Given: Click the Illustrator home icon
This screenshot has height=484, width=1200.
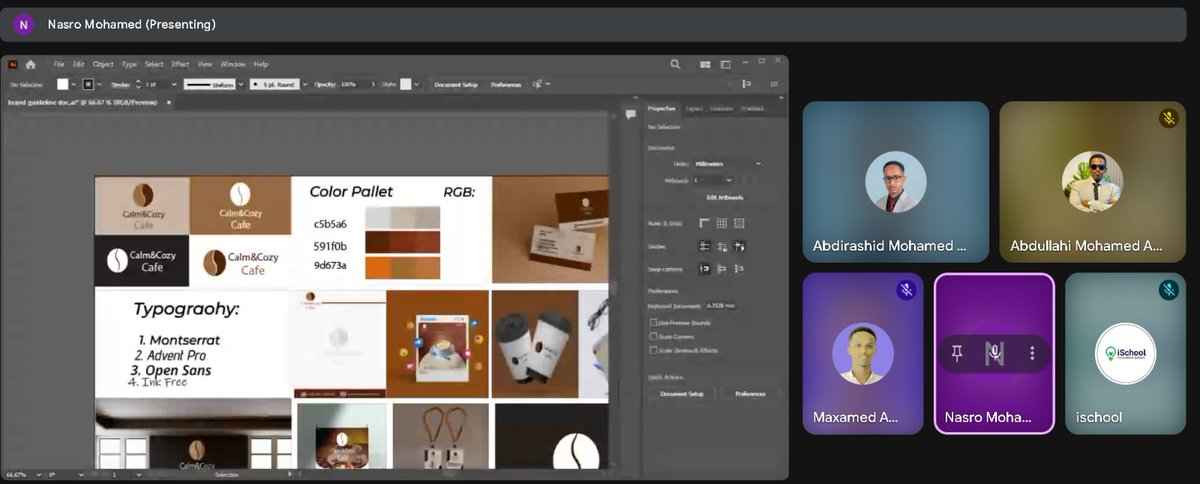Looking at the screenshot, I should 31,64.
